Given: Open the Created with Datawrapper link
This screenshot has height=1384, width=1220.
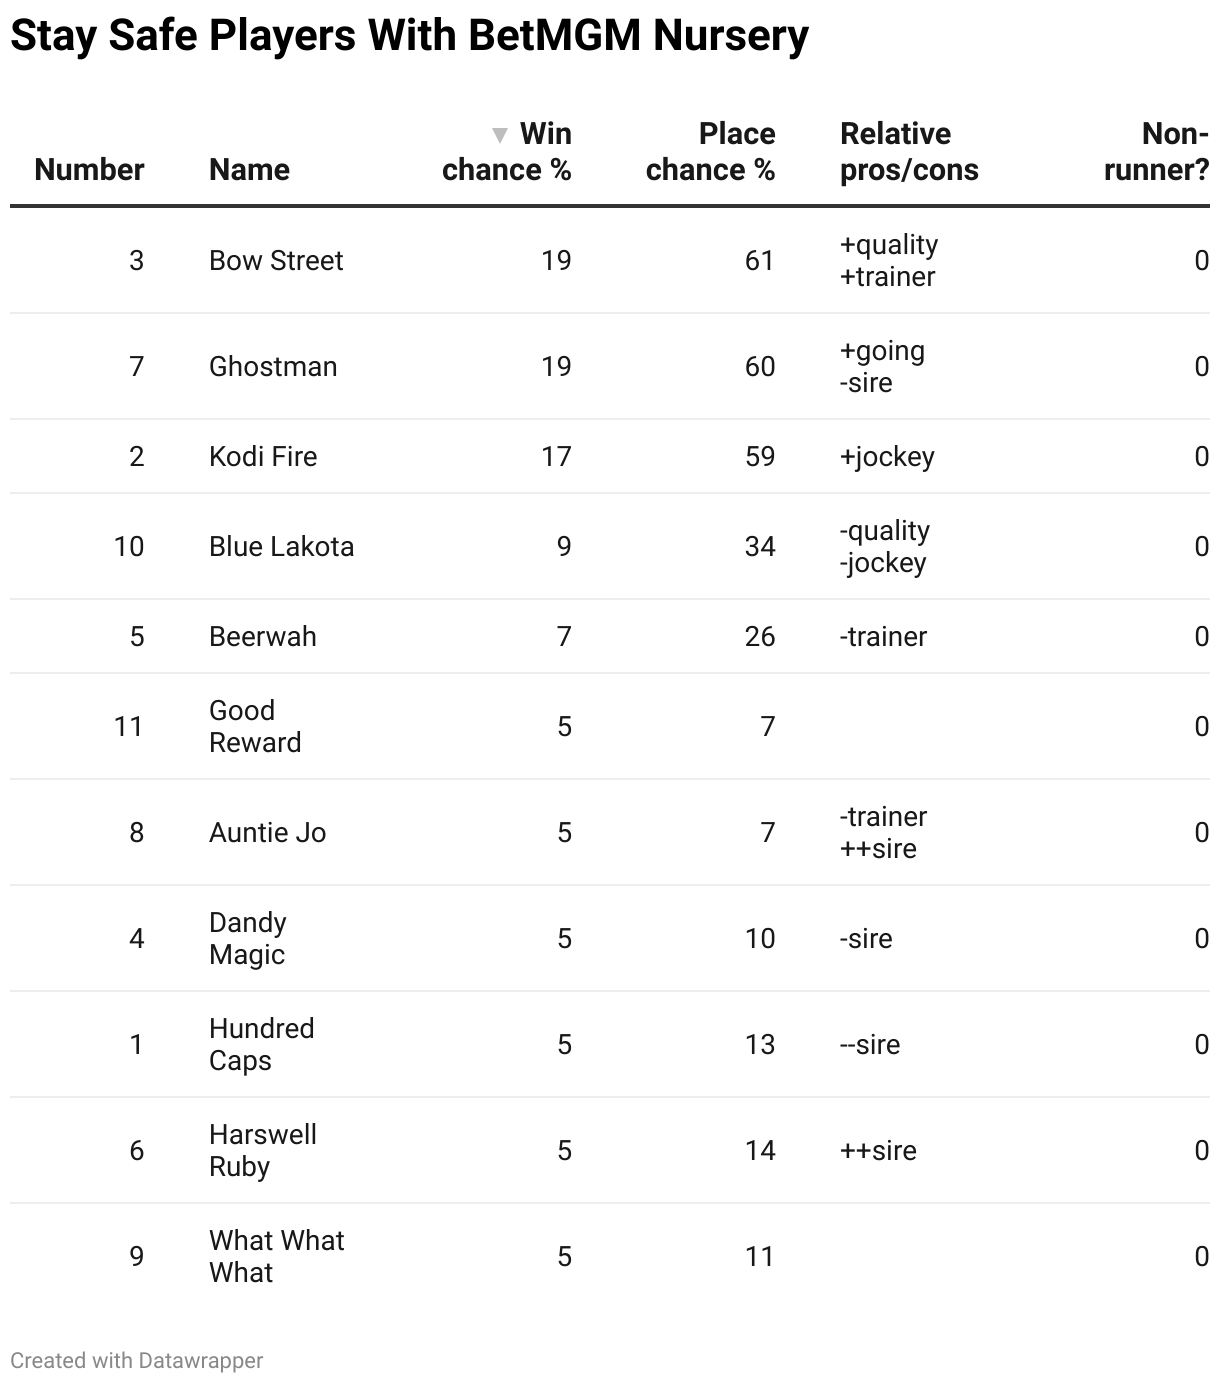Looking at the screenshot, I should coord(137,1360).
